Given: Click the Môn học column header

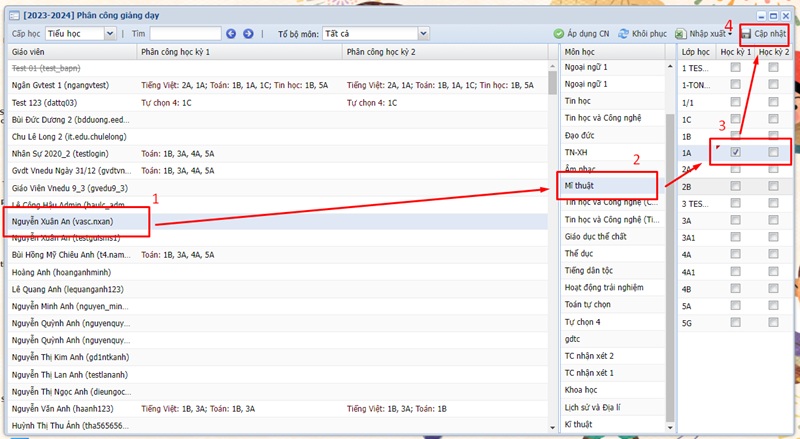Looking at the screenshot, I should [x=612, y=52].
